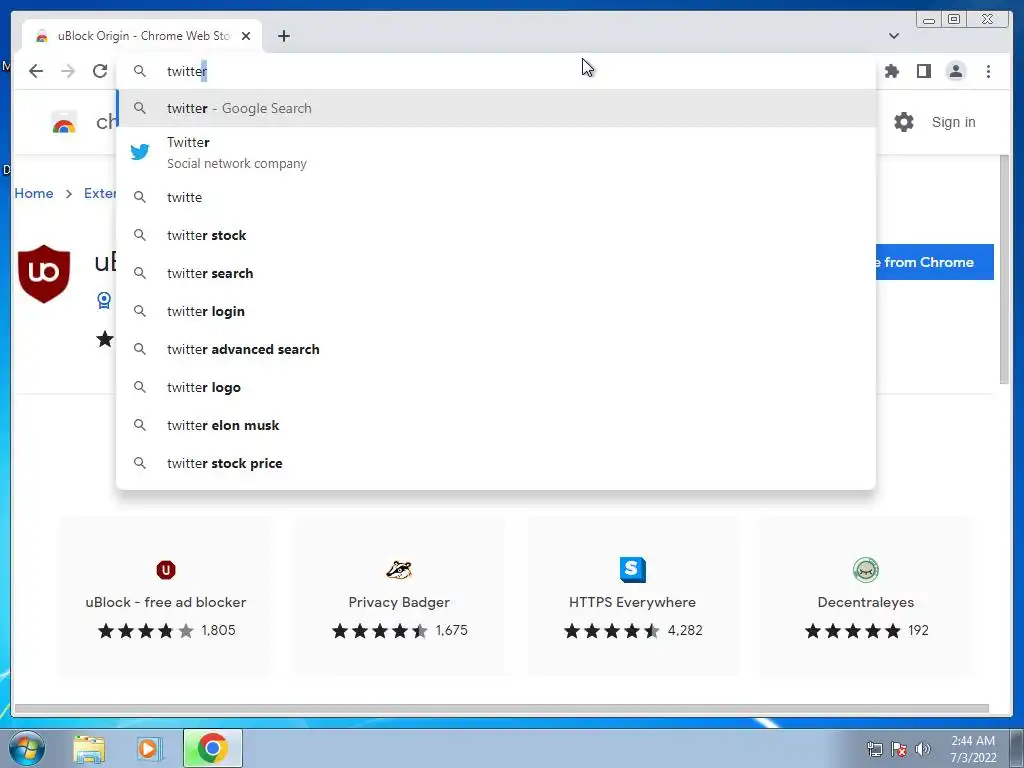Click the Sign in link
This screenshot has width=1024, height=768.
click(x=953, y=122)
